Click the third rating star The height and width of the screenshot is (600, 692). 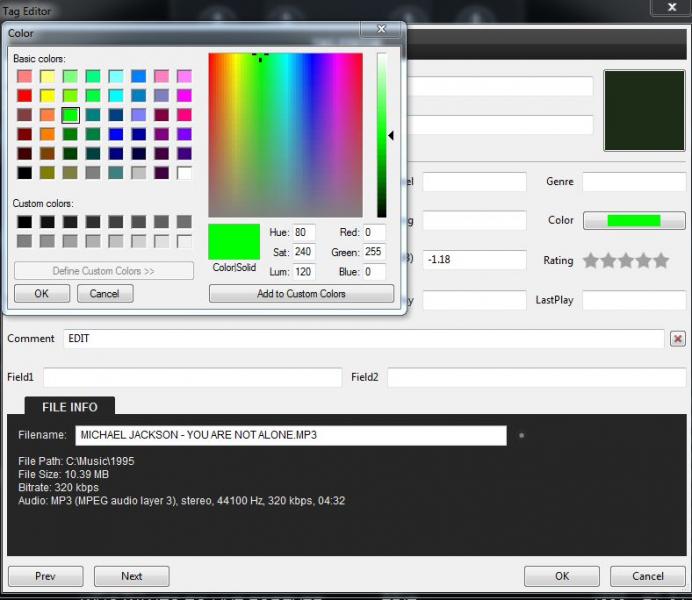click(x=626, y=260)
